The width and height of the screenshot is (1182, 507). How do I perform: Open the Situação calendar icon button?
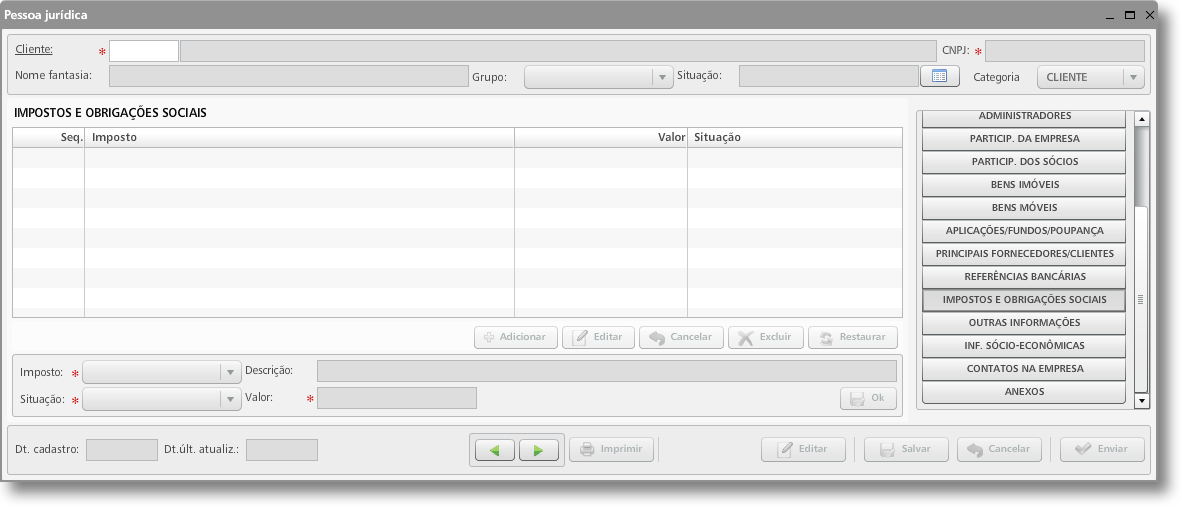(x=939, y=76)
